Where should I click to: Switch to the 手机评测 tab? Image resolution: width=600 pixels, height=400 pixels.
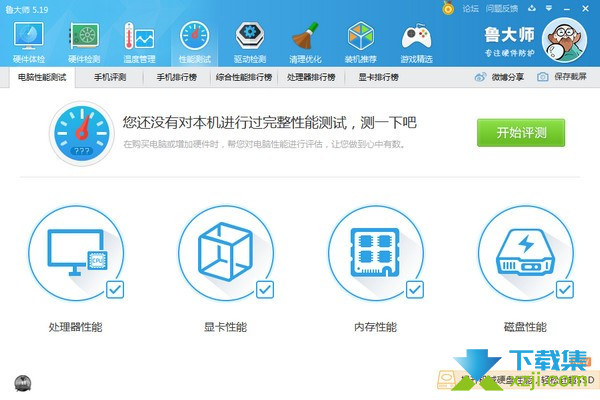pos(110,77)
